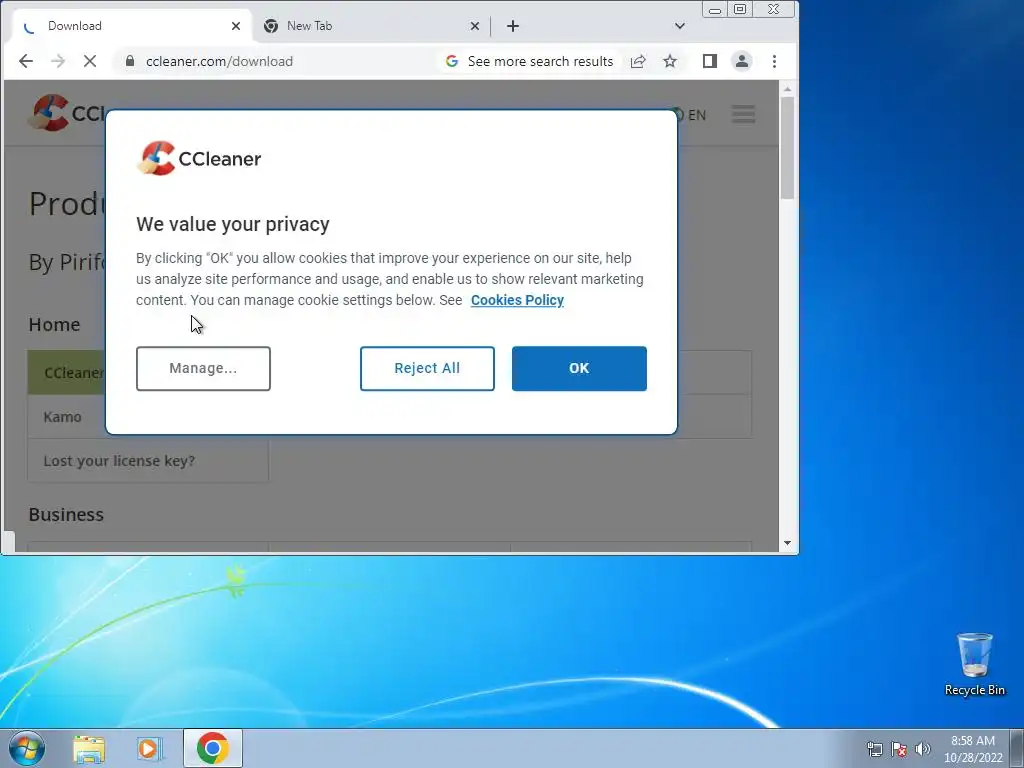
Task: Open File Explorer from taskbar
Action: [x=89, y=749]
